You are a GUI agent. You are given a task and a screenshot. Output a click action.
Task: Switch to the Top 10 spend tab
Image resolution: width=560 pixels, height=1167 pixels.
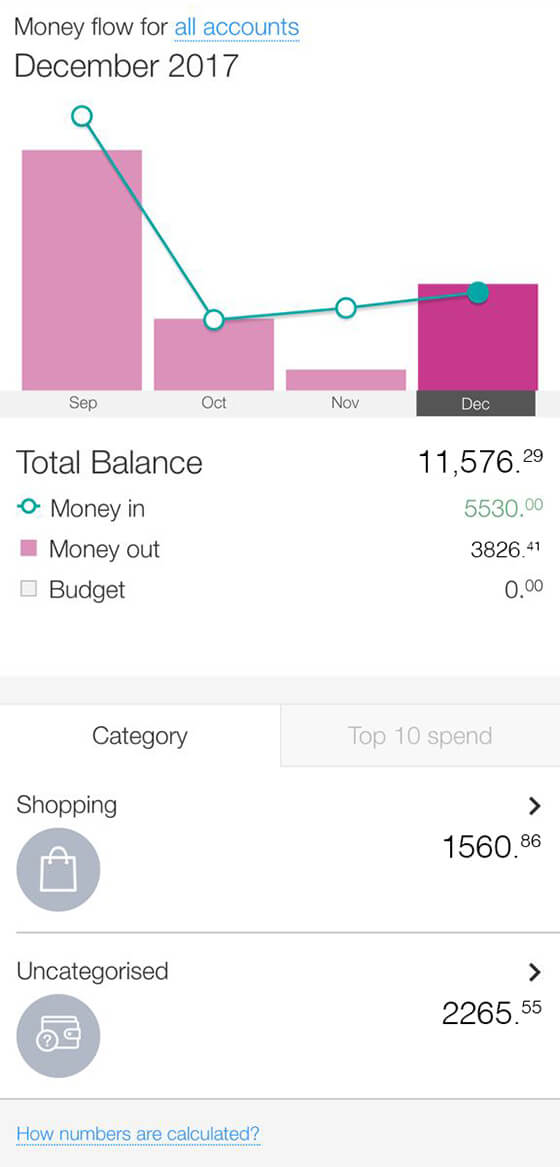(x=420, y=735)
